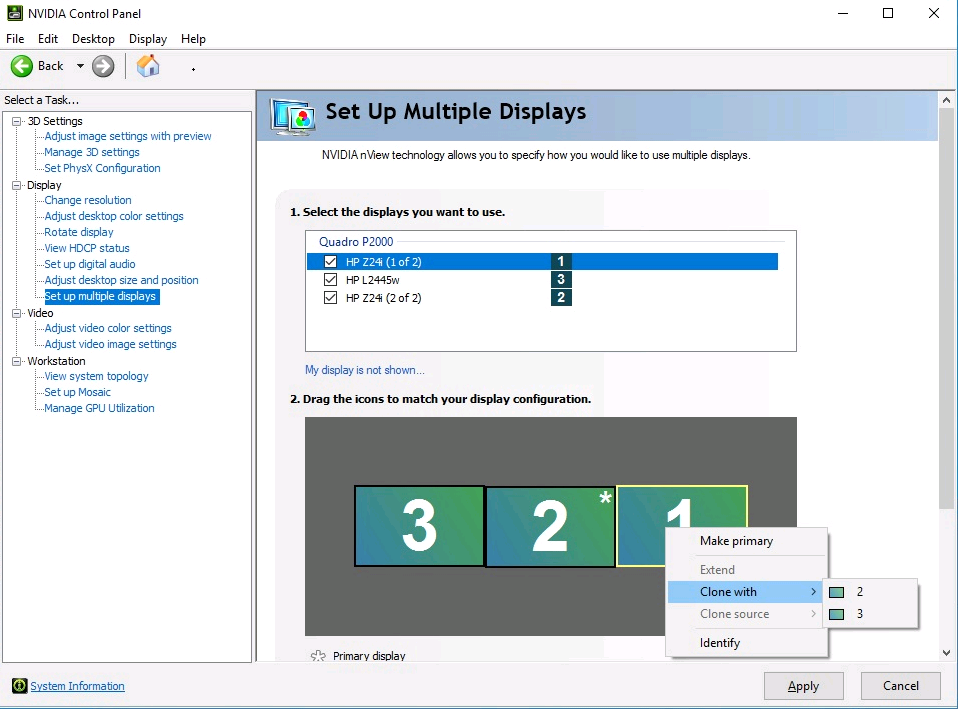Open the Set up Mosaic task

(x=77, y=392)
